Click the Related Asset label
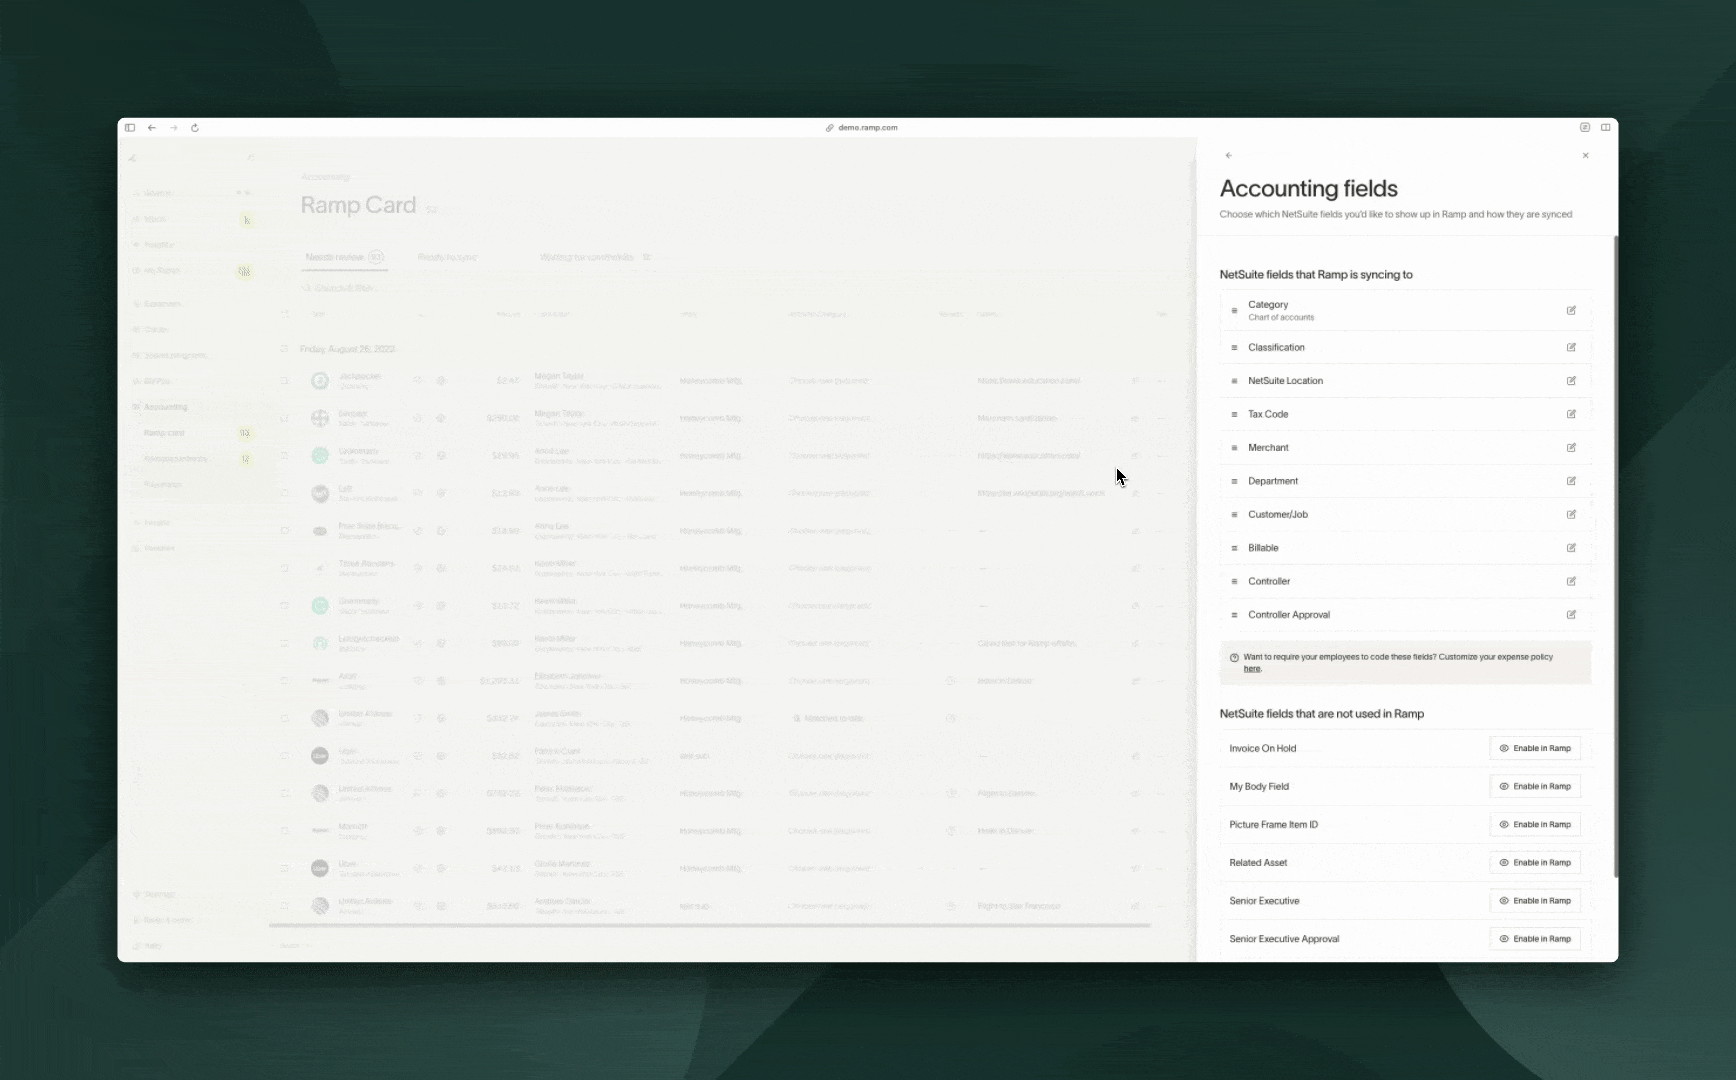This screenshot has width=1736, height=1080. point(1258,863)
